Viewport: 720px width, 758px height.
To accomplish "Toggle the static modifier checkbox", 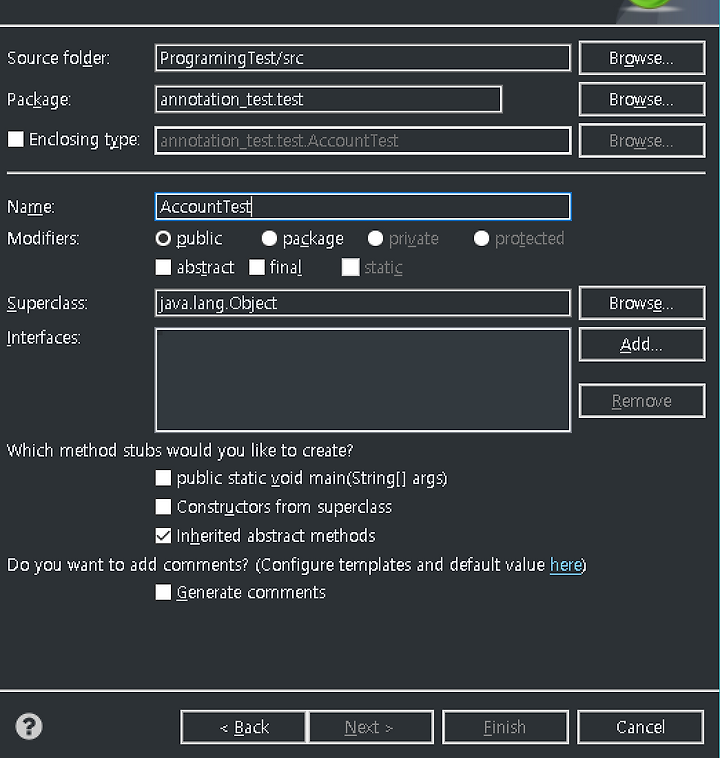I will pos(351,267).
